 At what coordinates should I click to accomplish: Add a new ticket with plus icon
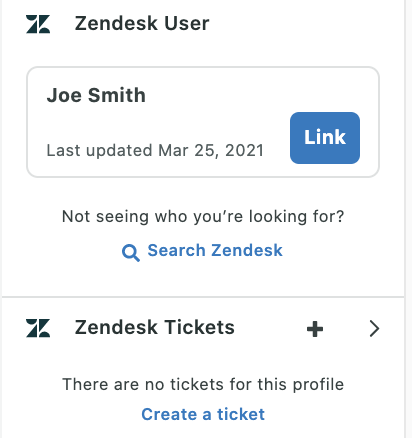click(x=315, y=329)
